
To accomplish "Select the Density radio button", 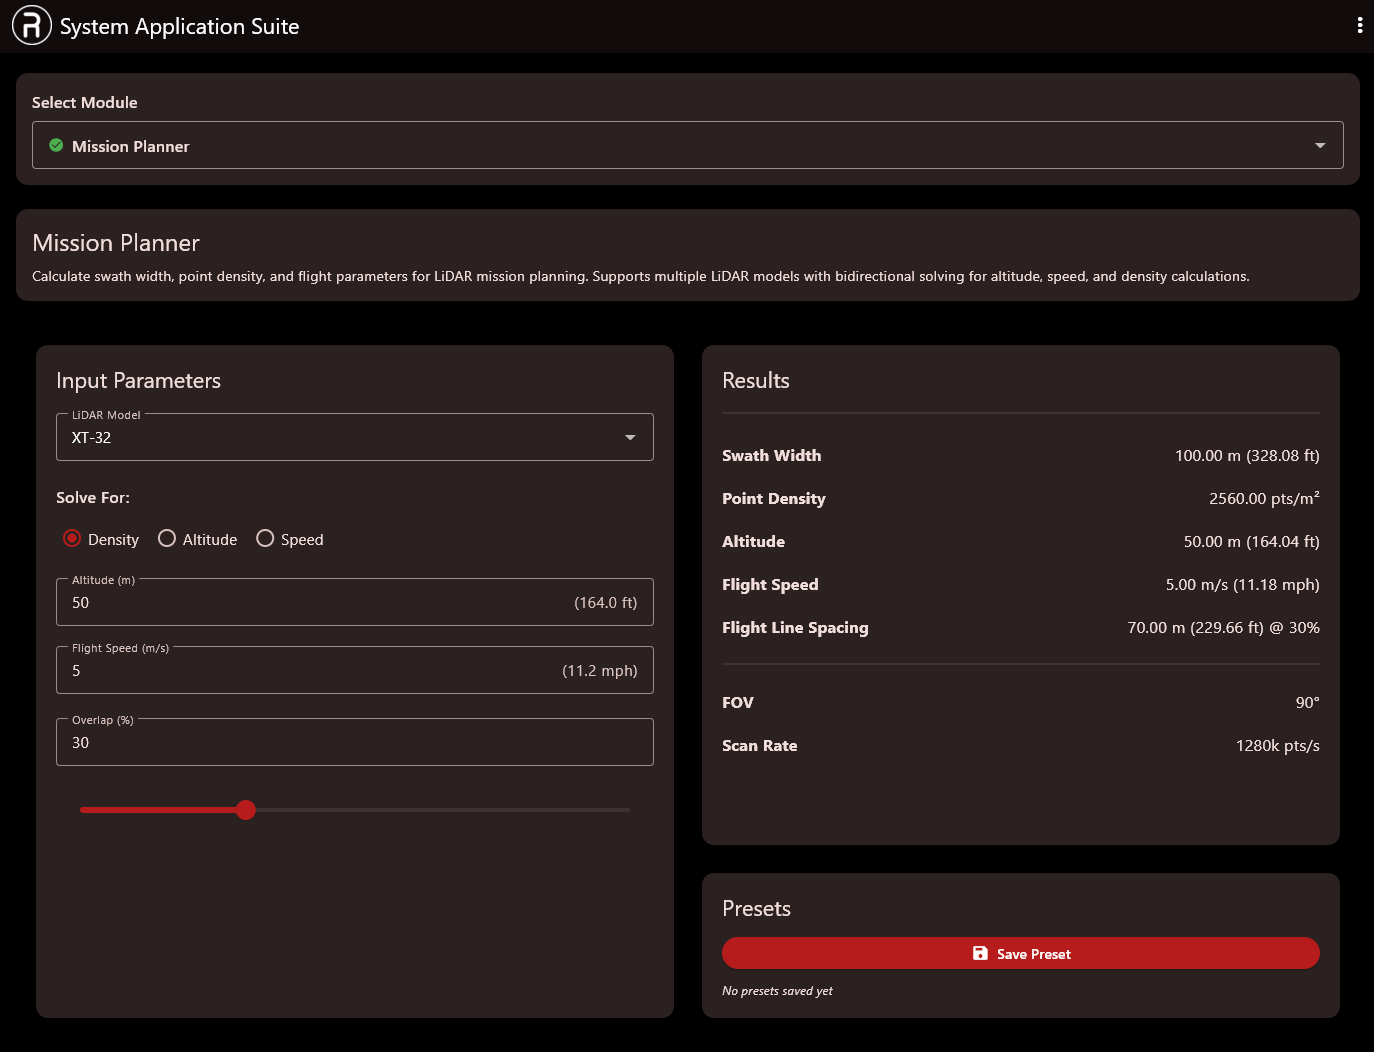I will coord(72,539).
